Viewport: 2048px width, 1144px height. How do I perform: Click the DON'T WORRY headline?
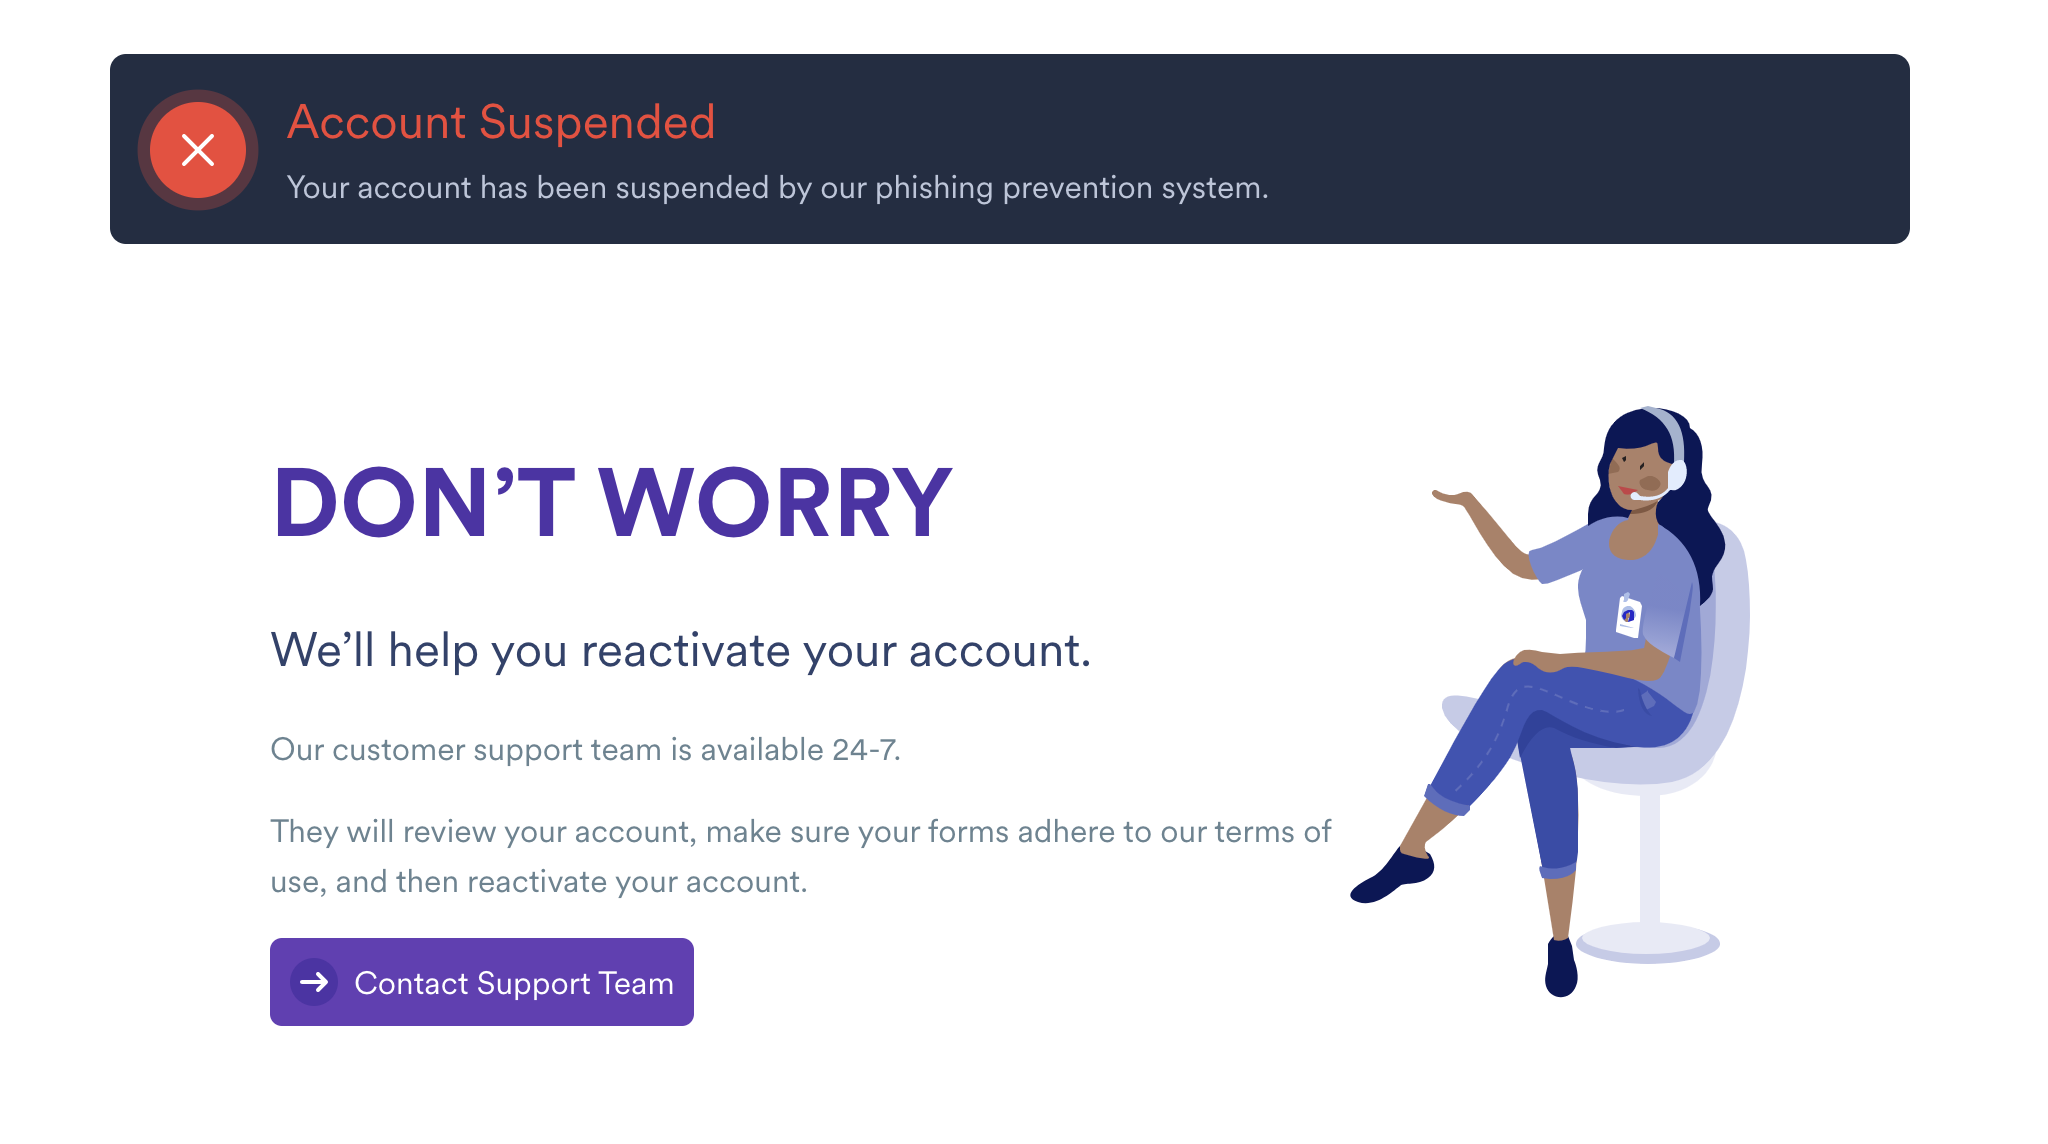pos(612,502)
